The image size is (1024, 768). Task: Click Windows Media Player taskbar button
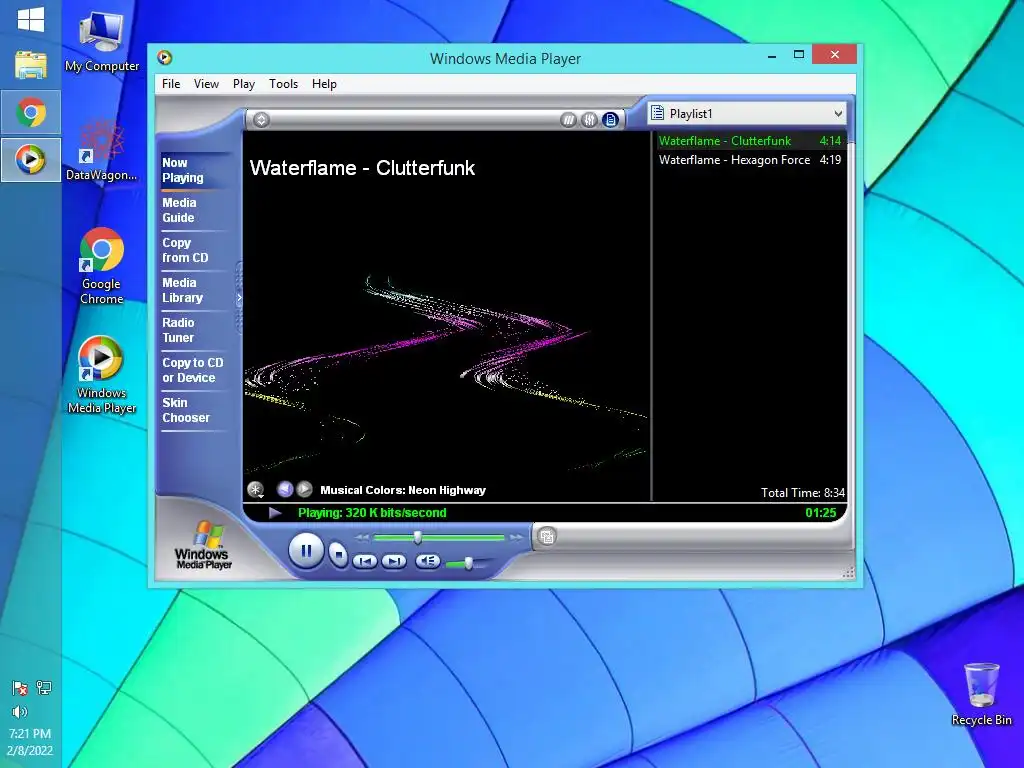[x=31, y=159]
